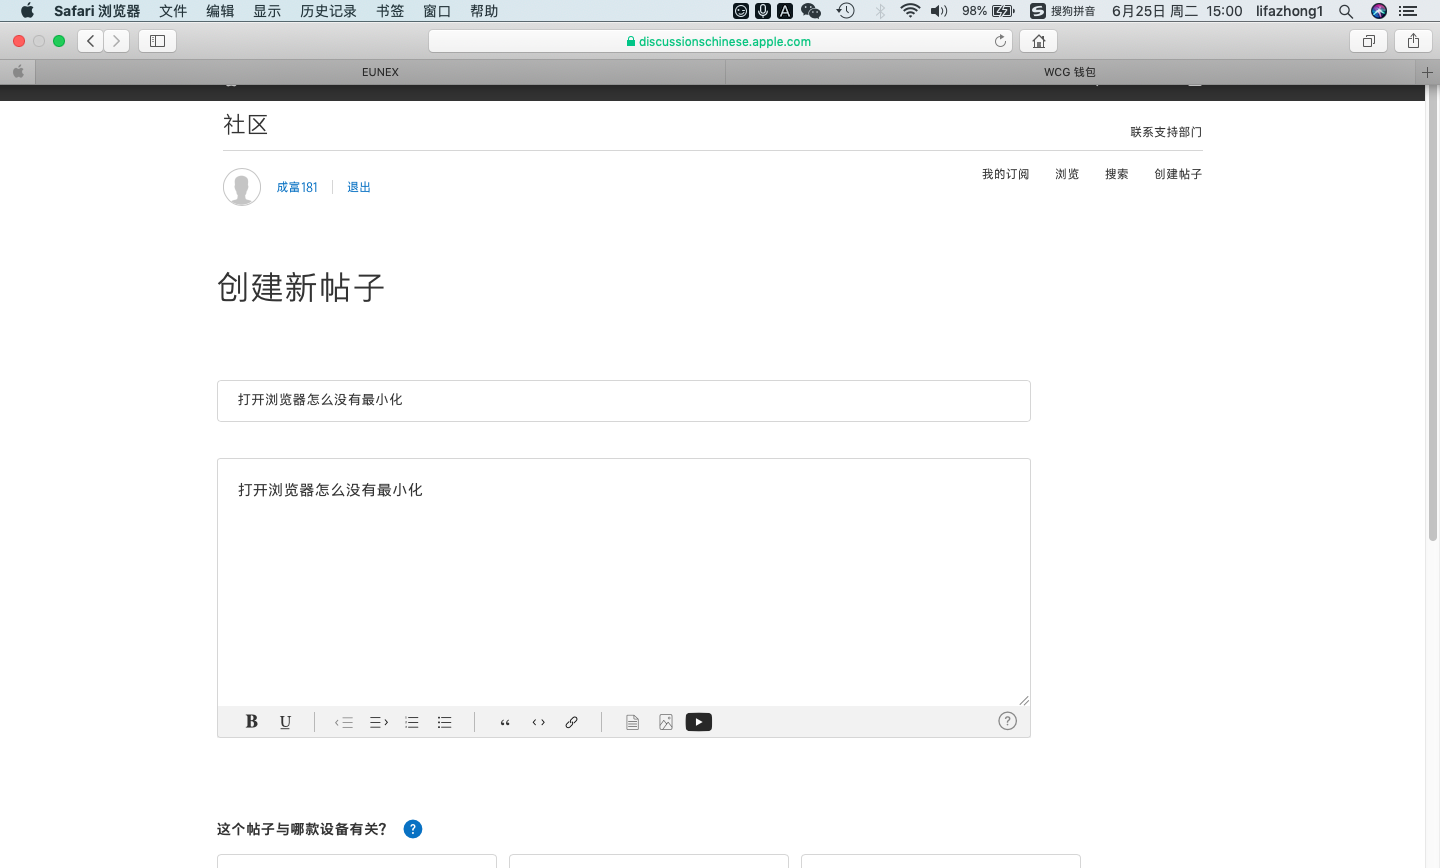
Task: Click the post title input field
Action: pyautogui.click(x=623, y=400)
